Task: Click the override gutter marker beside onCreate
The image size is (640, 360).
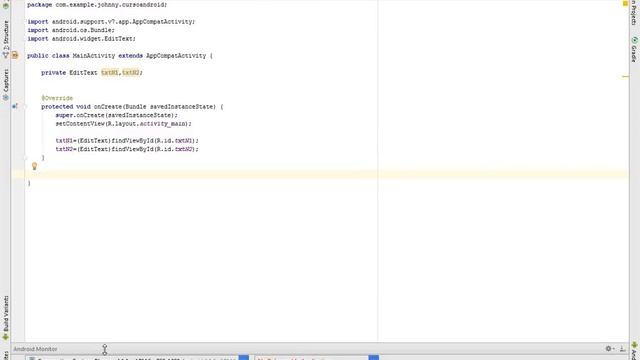Action: pos(15,107)
